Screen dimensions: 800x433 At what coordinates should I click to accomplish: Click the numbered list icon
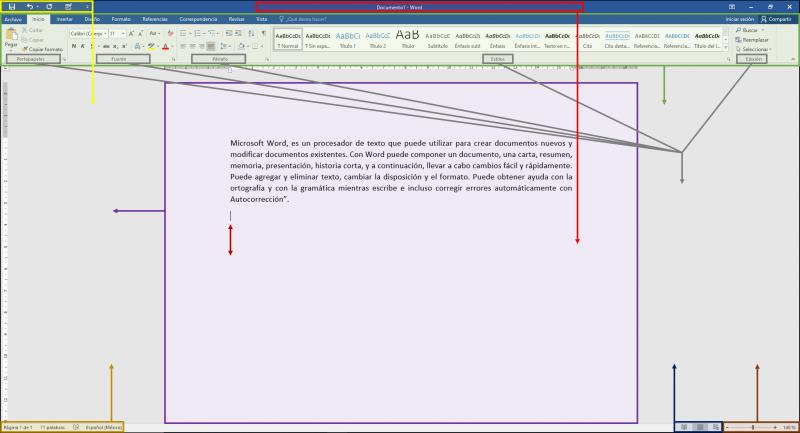197,34
